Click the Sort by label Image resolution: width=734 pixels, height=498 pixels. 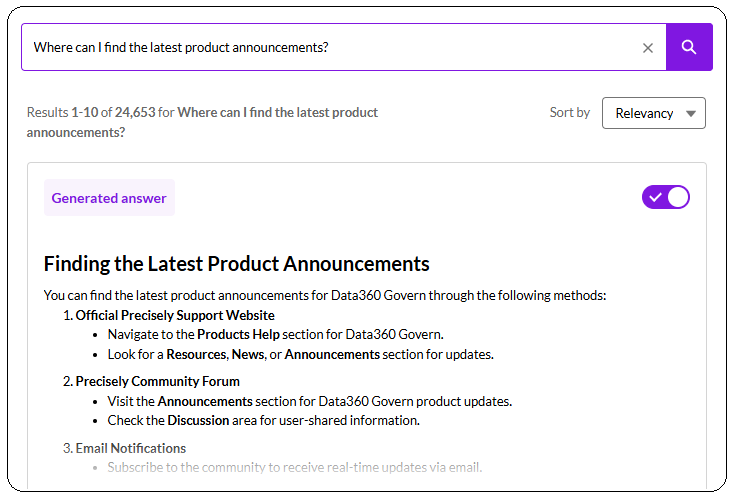coord(570,112)
